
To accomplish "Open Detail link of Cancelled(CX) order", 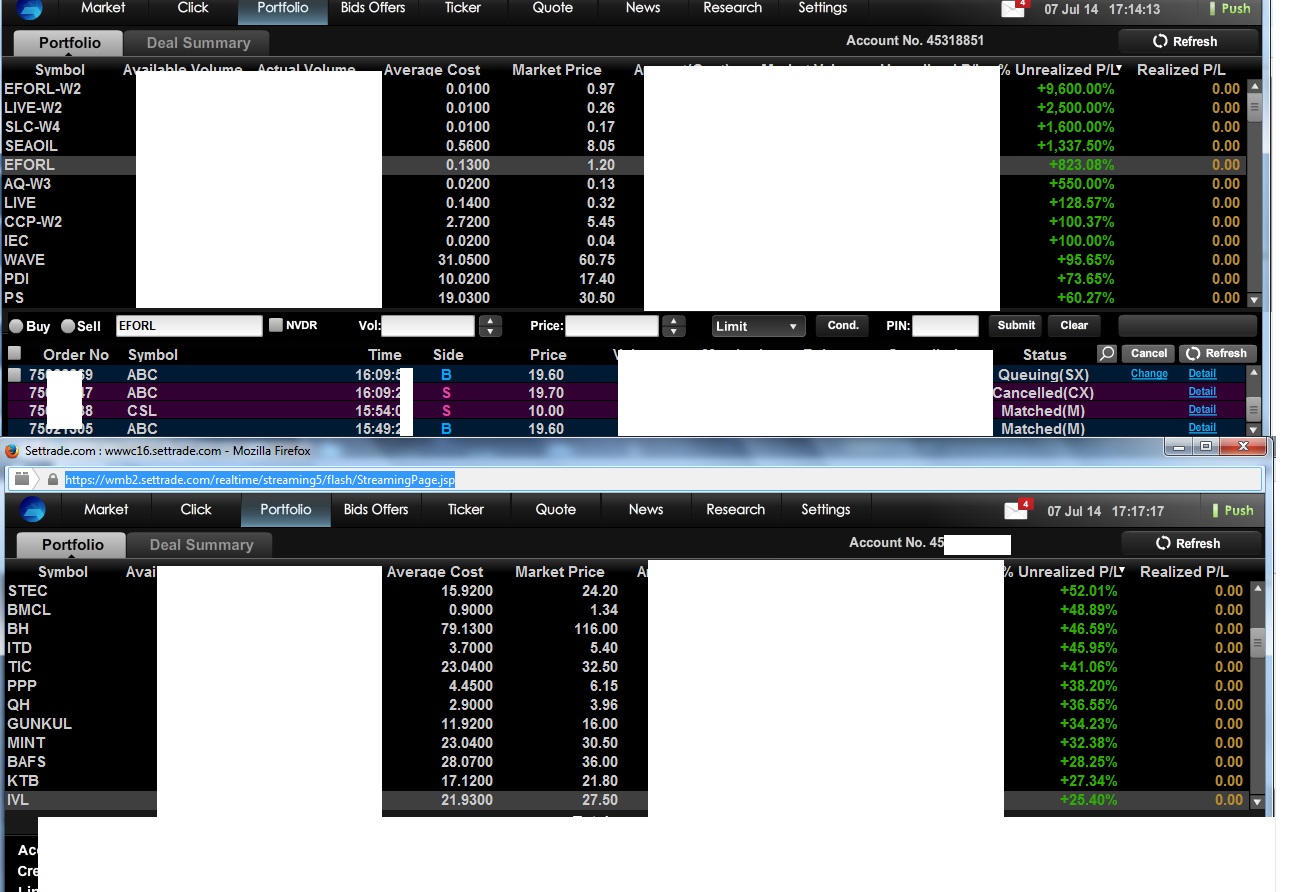I will pyautogui.click(x=1202, y=392).
